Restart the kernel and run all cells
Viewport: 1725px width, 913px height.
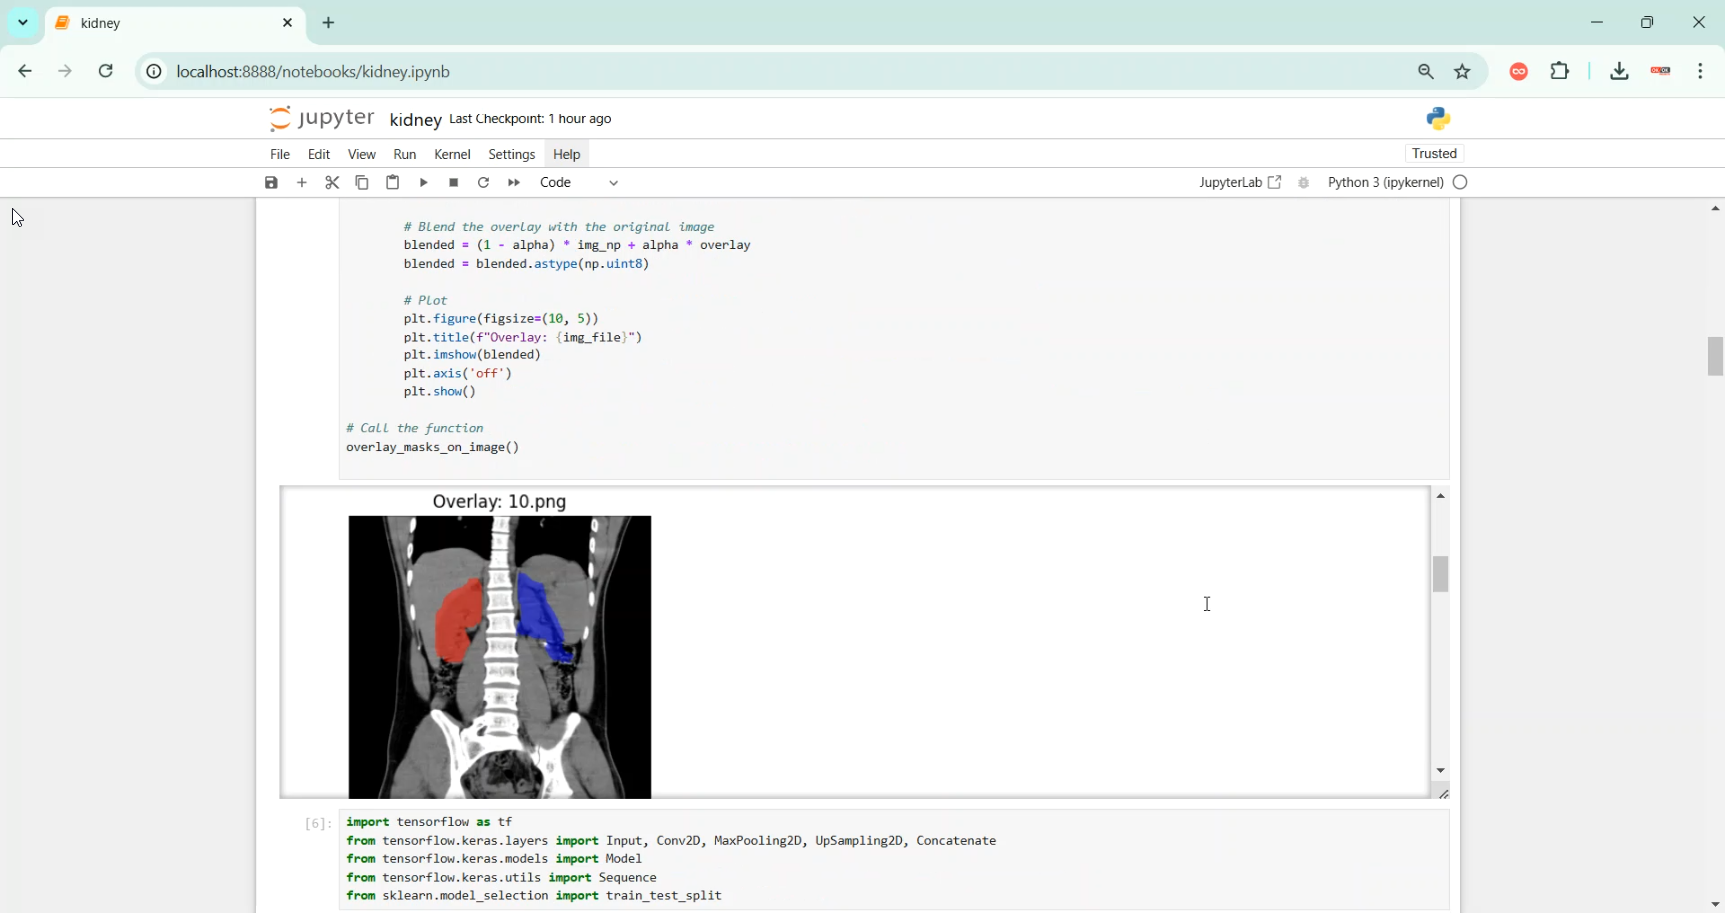pyautogui.click(x=514, y=183)
